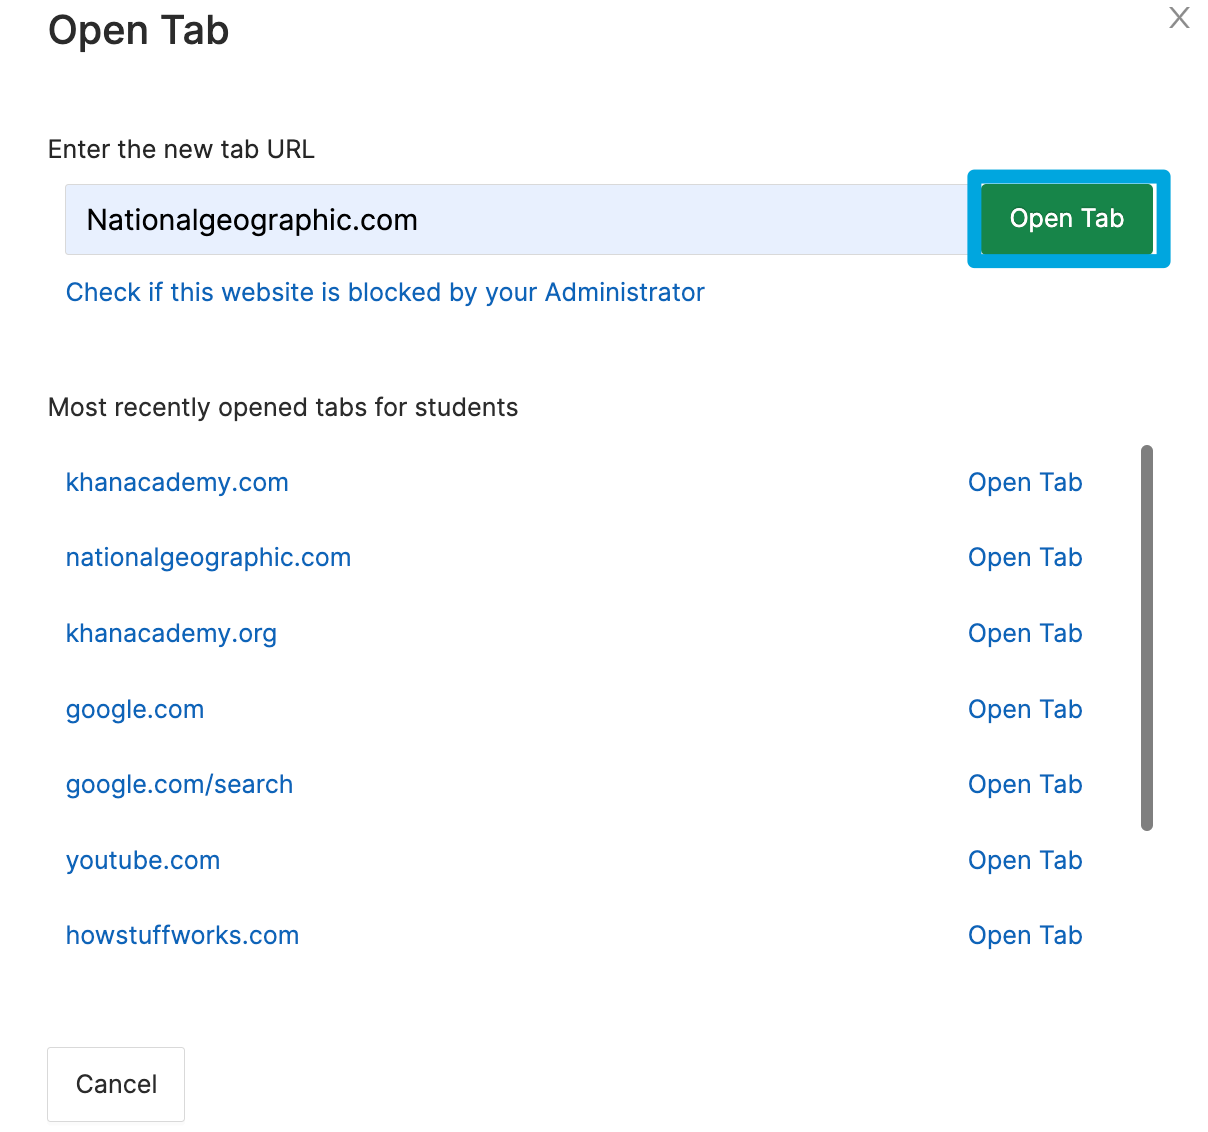The image size is (1208, 1132).
Task: Click Open Tab beside youtube.com
Action: coord(1024,860)
